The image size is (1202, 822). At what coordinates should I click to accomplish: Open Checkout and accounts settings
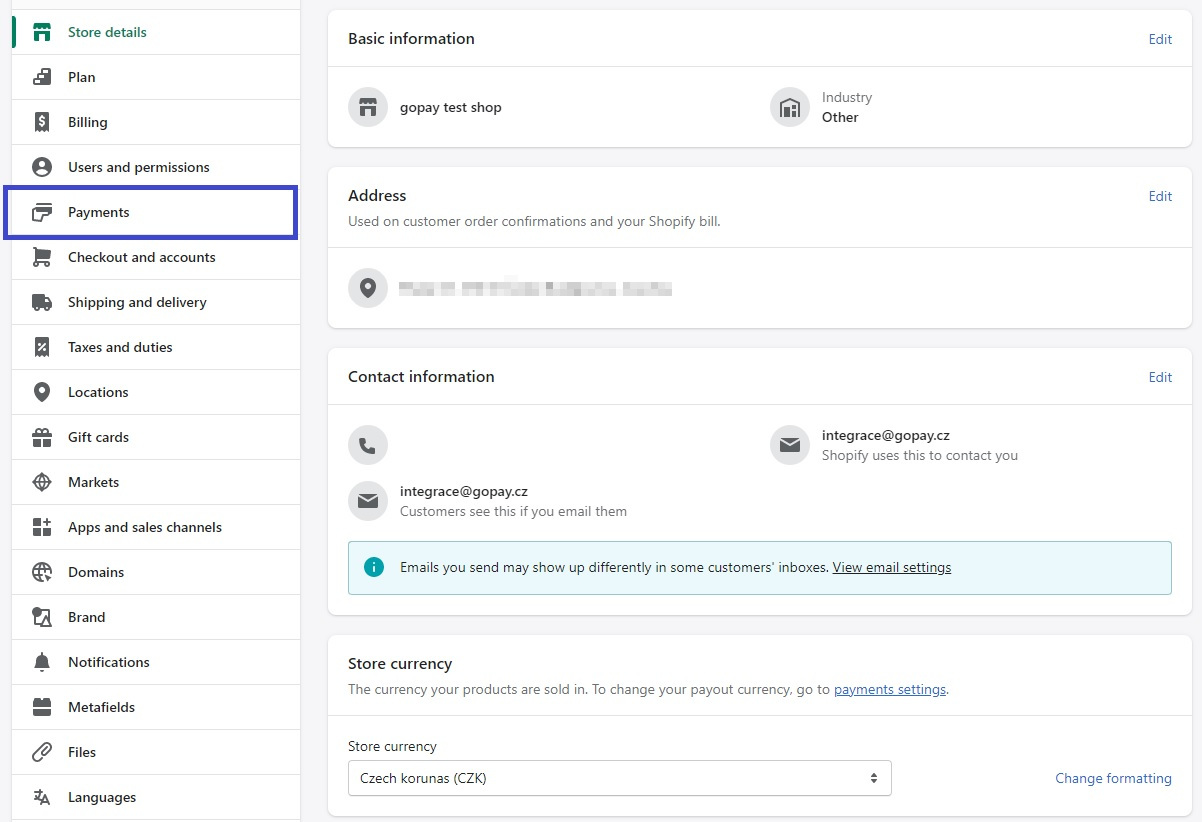coord(156,257)
